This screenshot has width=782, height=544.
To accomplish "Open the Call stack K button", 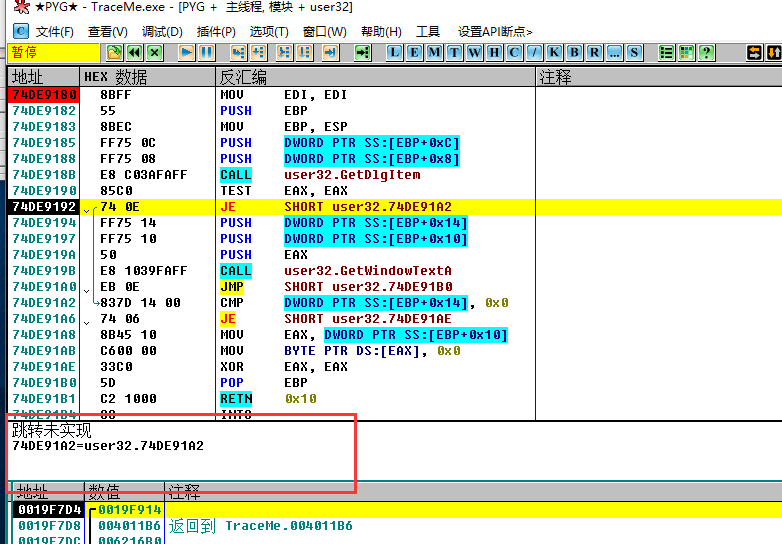I will (554, 52).
